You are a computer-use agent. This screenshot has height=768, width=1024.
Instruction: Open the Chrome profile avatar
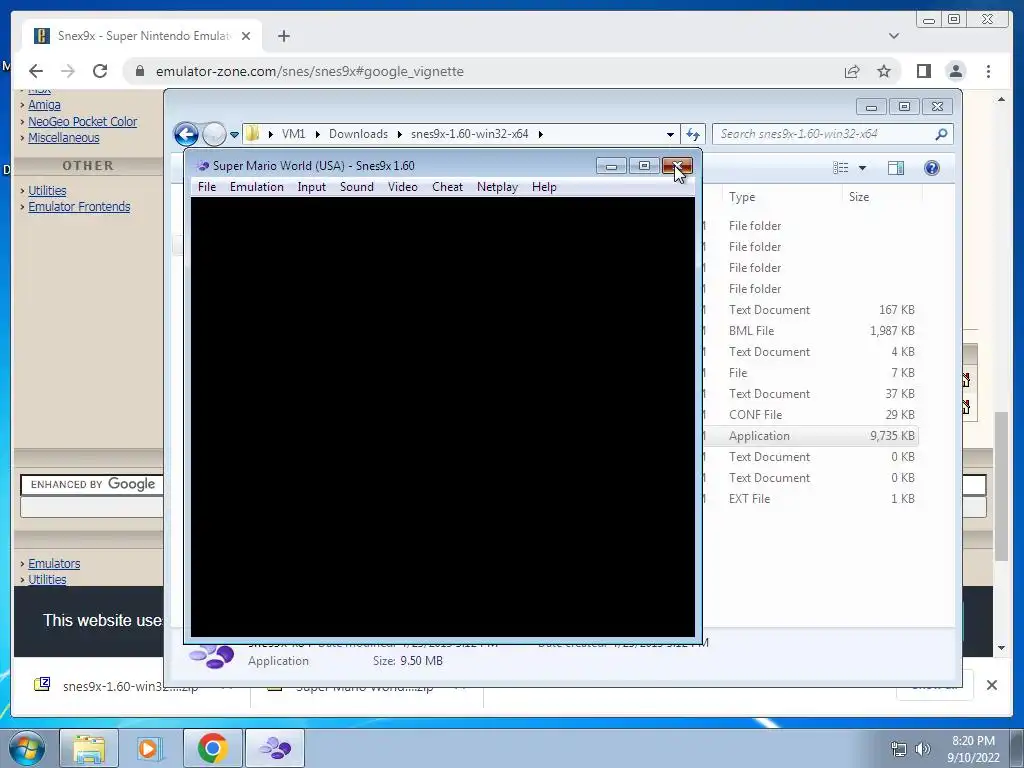(956, 71)
